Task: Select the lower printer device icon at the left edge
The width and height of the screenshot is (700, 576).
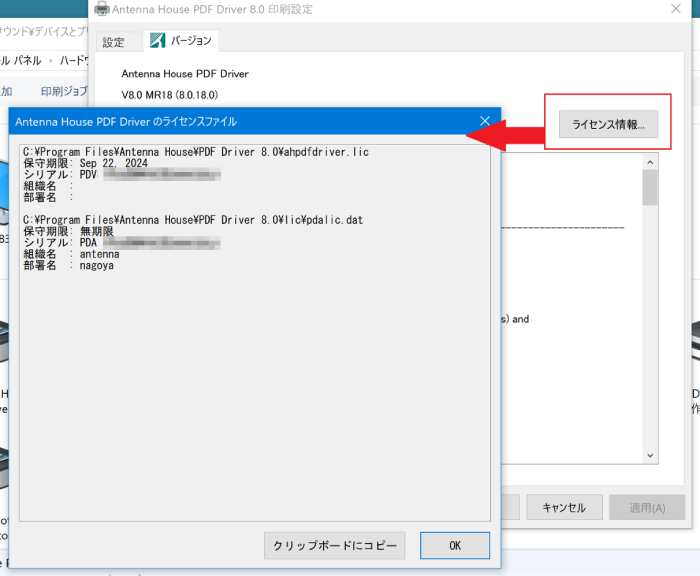Action: tap(4, 468)
